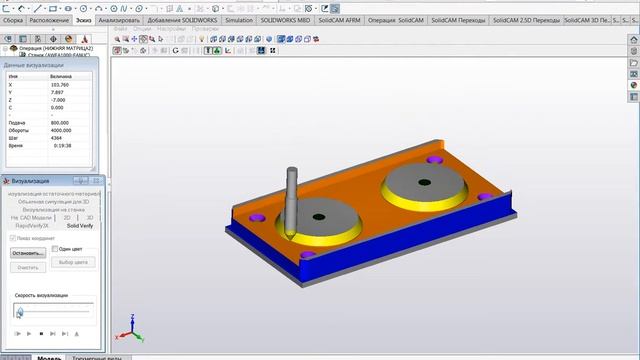This screenshot has width=640, height=360.
Task: Select the Circle sketch tool
Action: [x=84, y=8]
